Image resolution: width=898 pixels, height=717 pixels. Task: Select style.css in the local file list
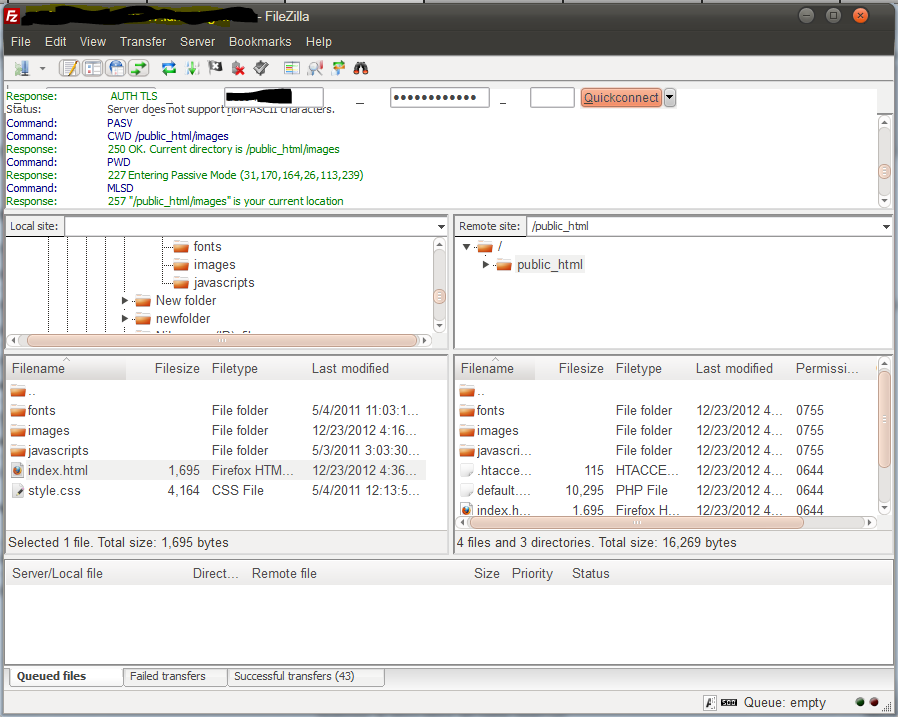click(x=218, y=491)
